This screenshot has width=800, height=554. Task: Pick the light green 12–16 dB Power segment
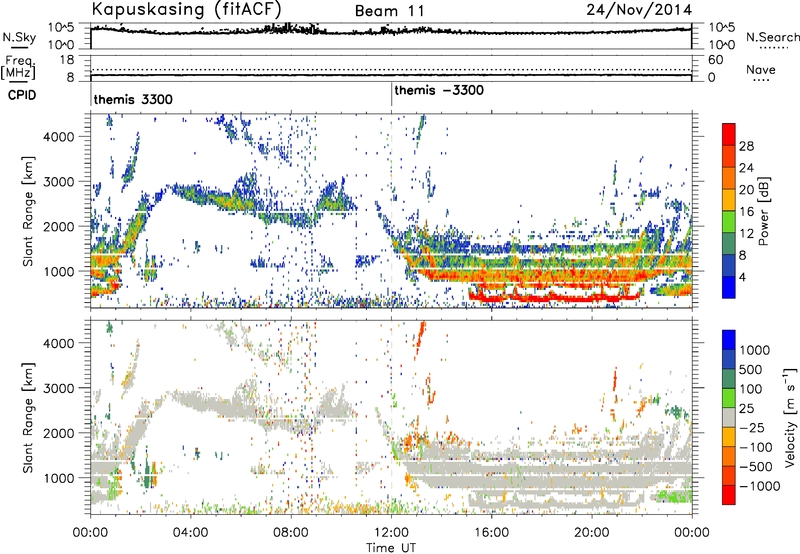(729, 222)
